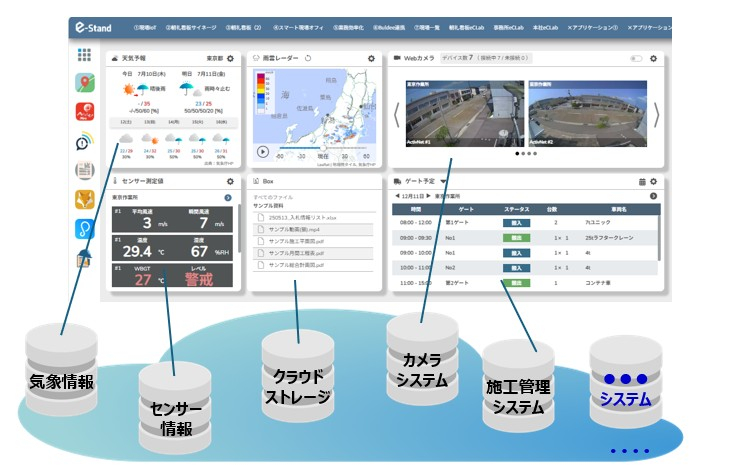Open calendar icon in gate schedule widget

pos(643,182)
